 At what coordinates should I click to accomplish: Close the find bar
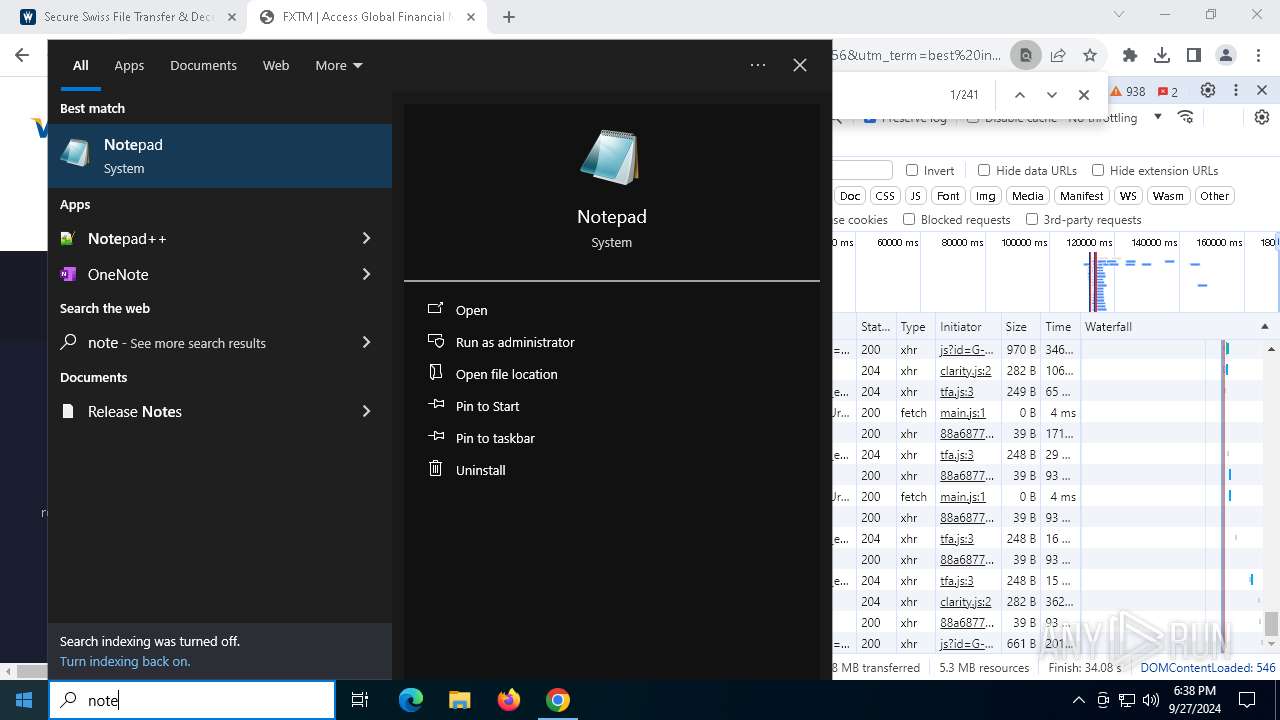(1083, 95)
